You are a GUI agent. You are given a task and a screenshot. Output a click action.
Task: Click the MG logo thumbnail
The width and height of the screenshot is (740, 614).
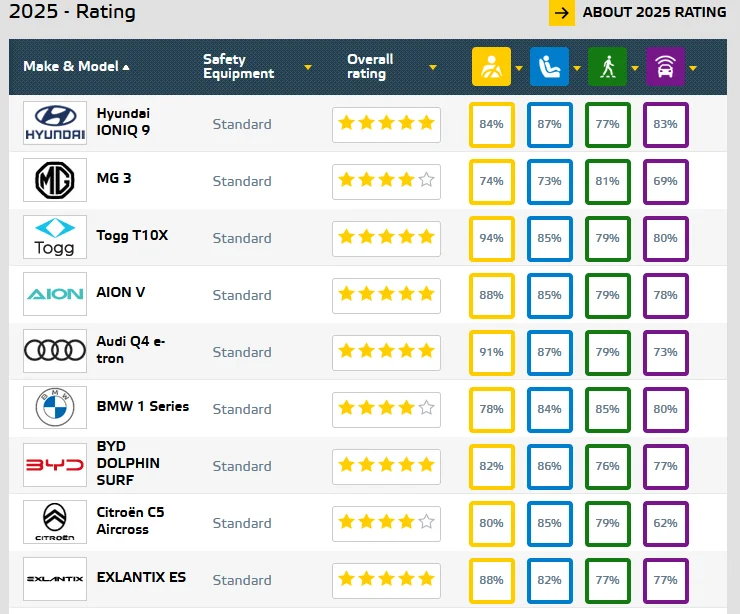click(x=55, y=180)
